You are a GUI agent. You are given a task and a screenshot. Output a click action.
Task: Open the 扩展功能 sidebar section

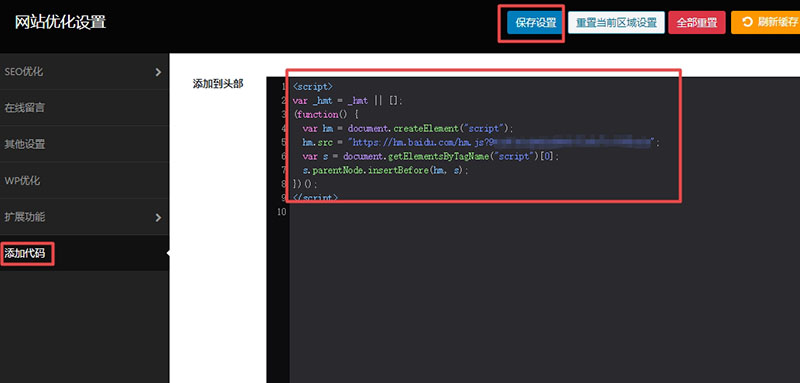(x=84, y=217)
